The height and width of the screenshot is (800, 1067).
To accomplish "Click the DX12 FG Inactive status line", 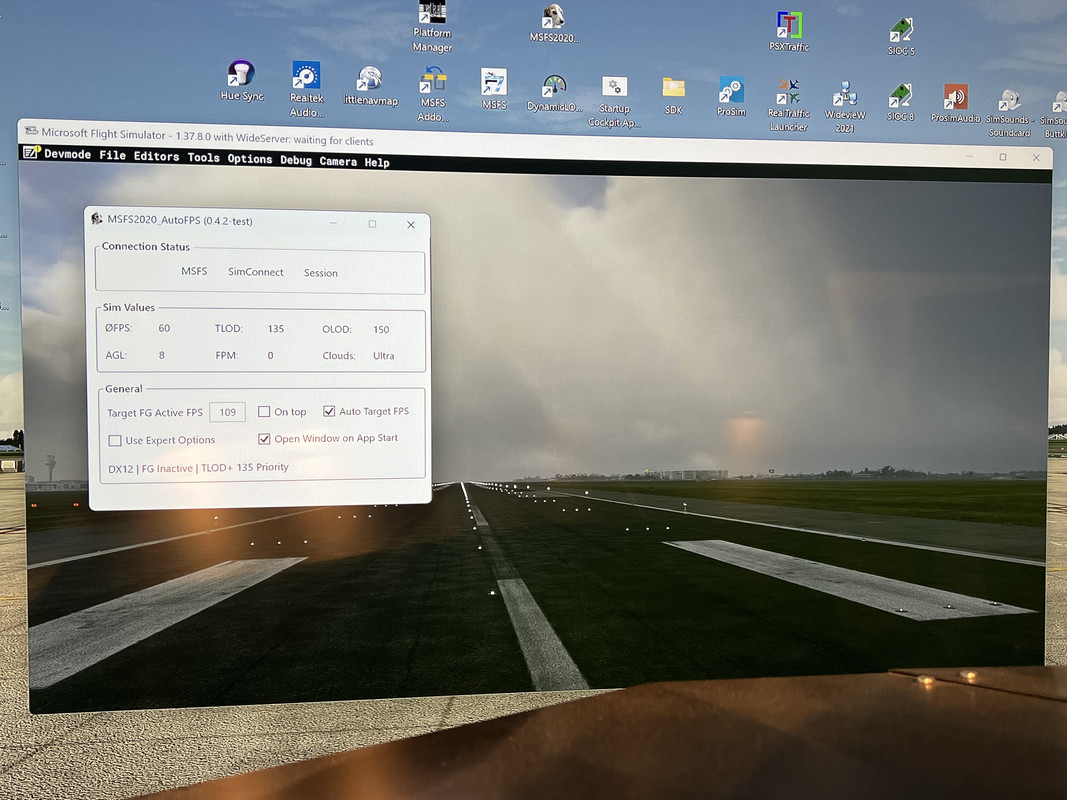I will [198, 468].
